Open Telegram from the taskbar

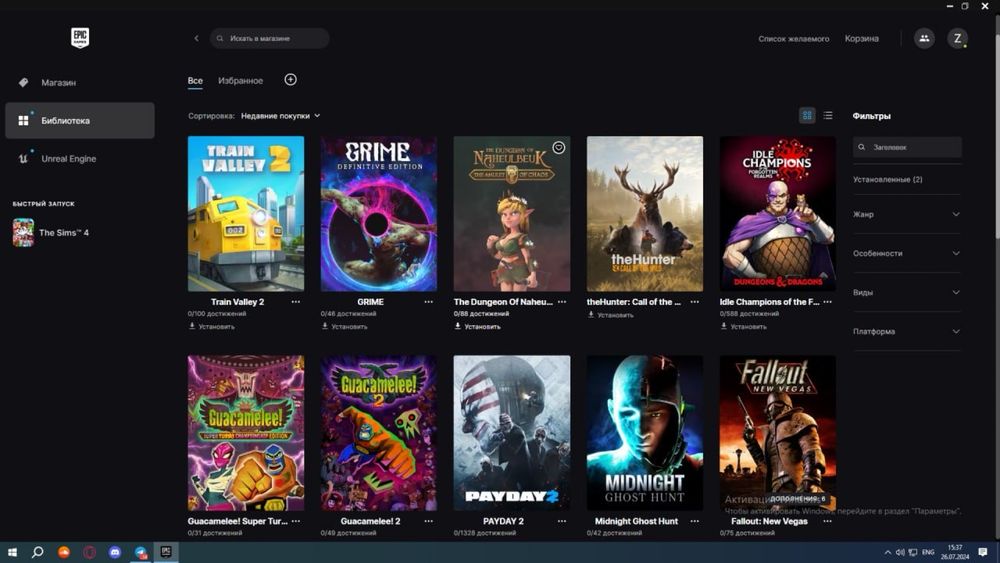(141, 552)
